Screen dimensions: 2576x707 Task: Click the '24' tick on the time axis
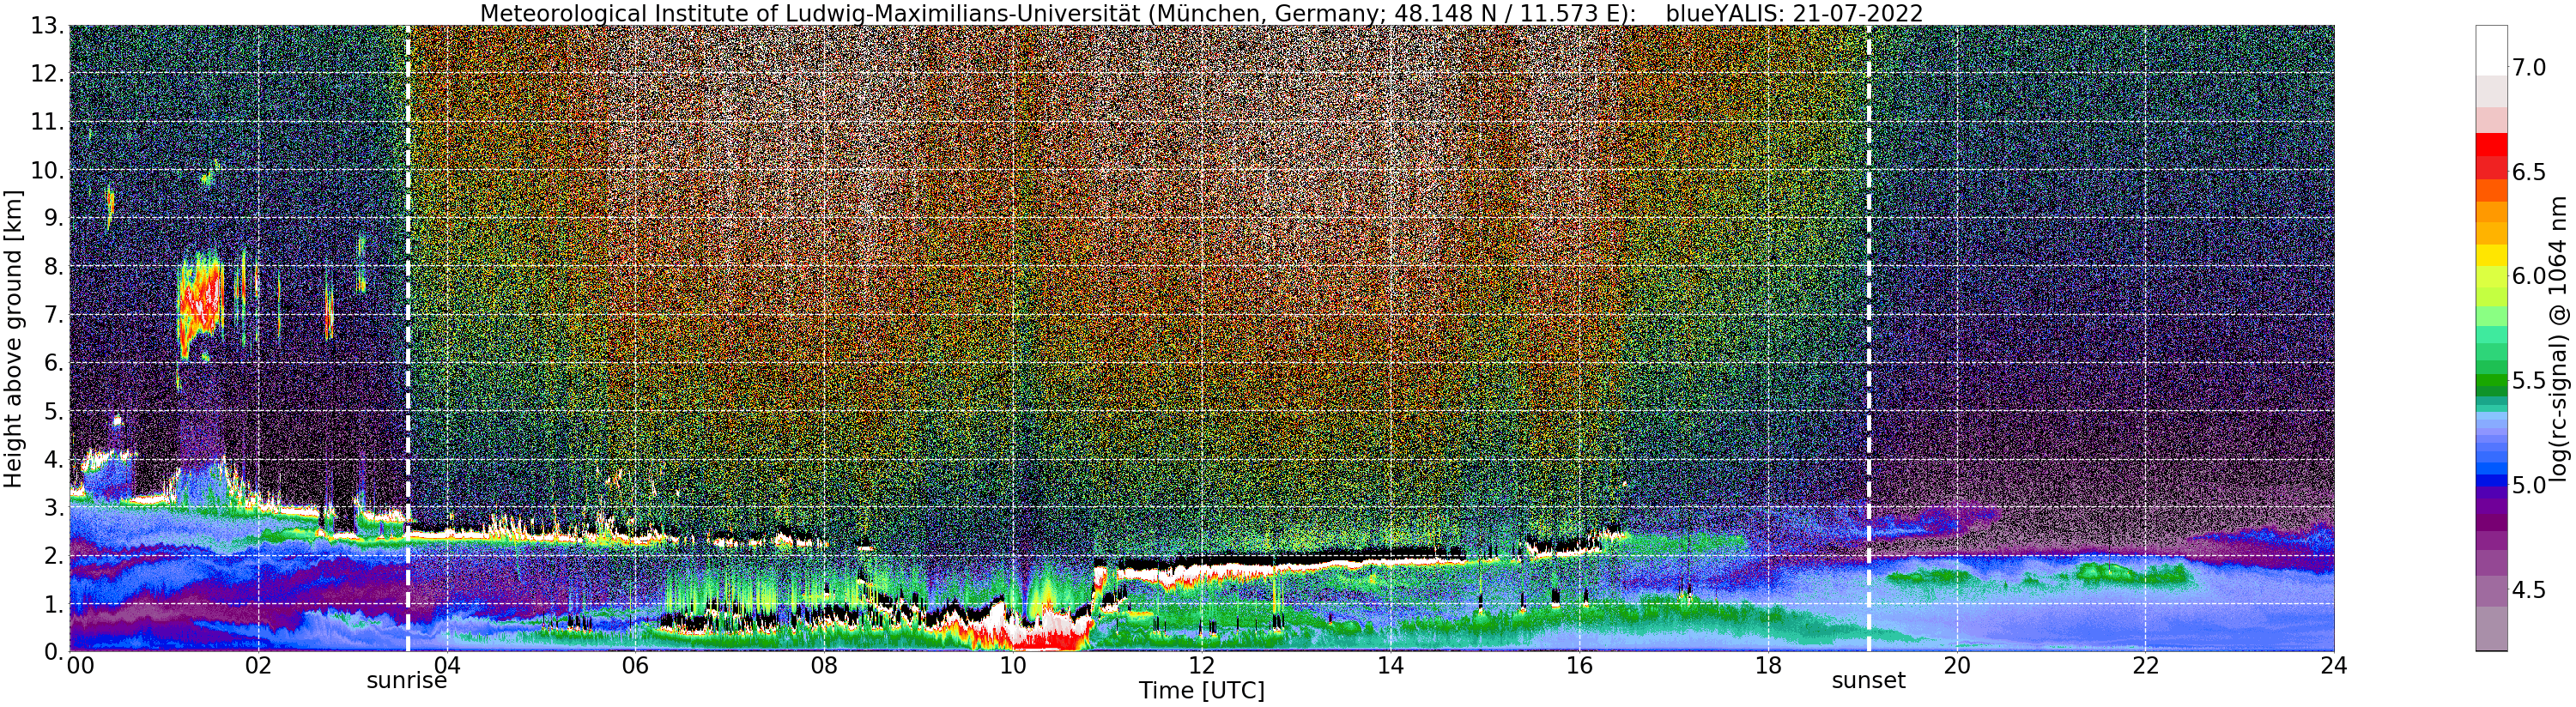tap(2334, 666)
